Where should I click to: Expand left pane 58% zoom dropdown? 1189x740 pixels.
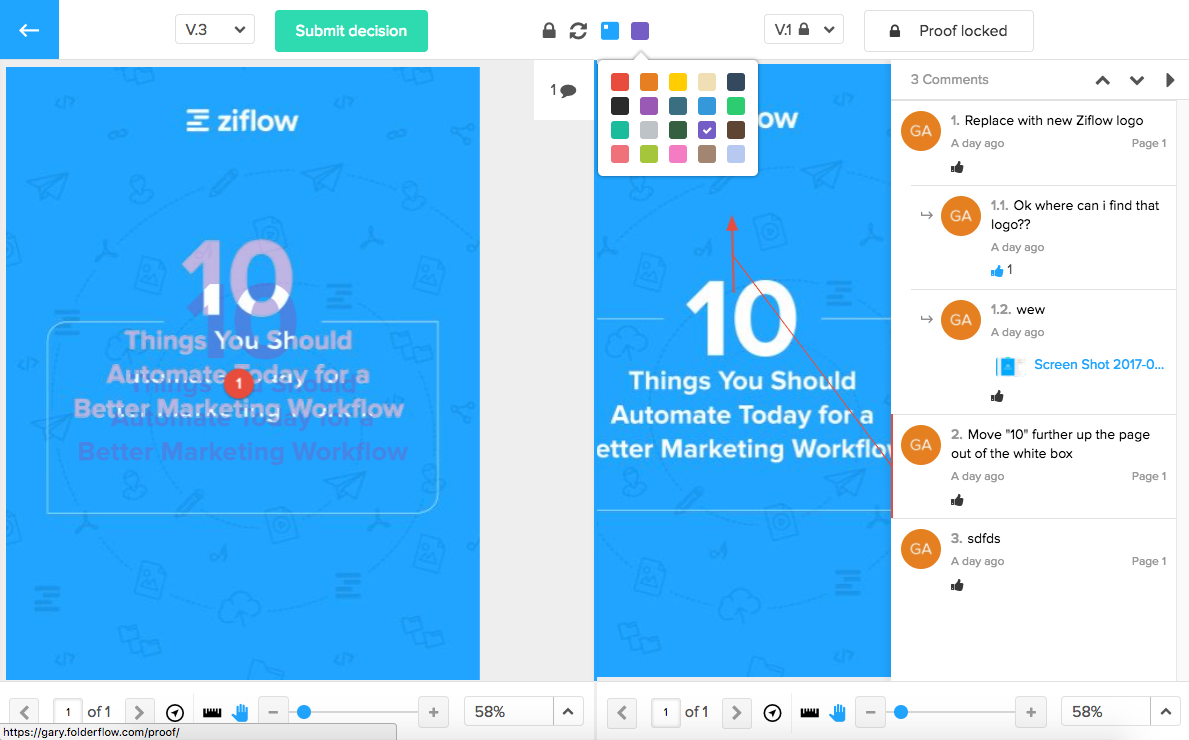(x=567, y=712)
